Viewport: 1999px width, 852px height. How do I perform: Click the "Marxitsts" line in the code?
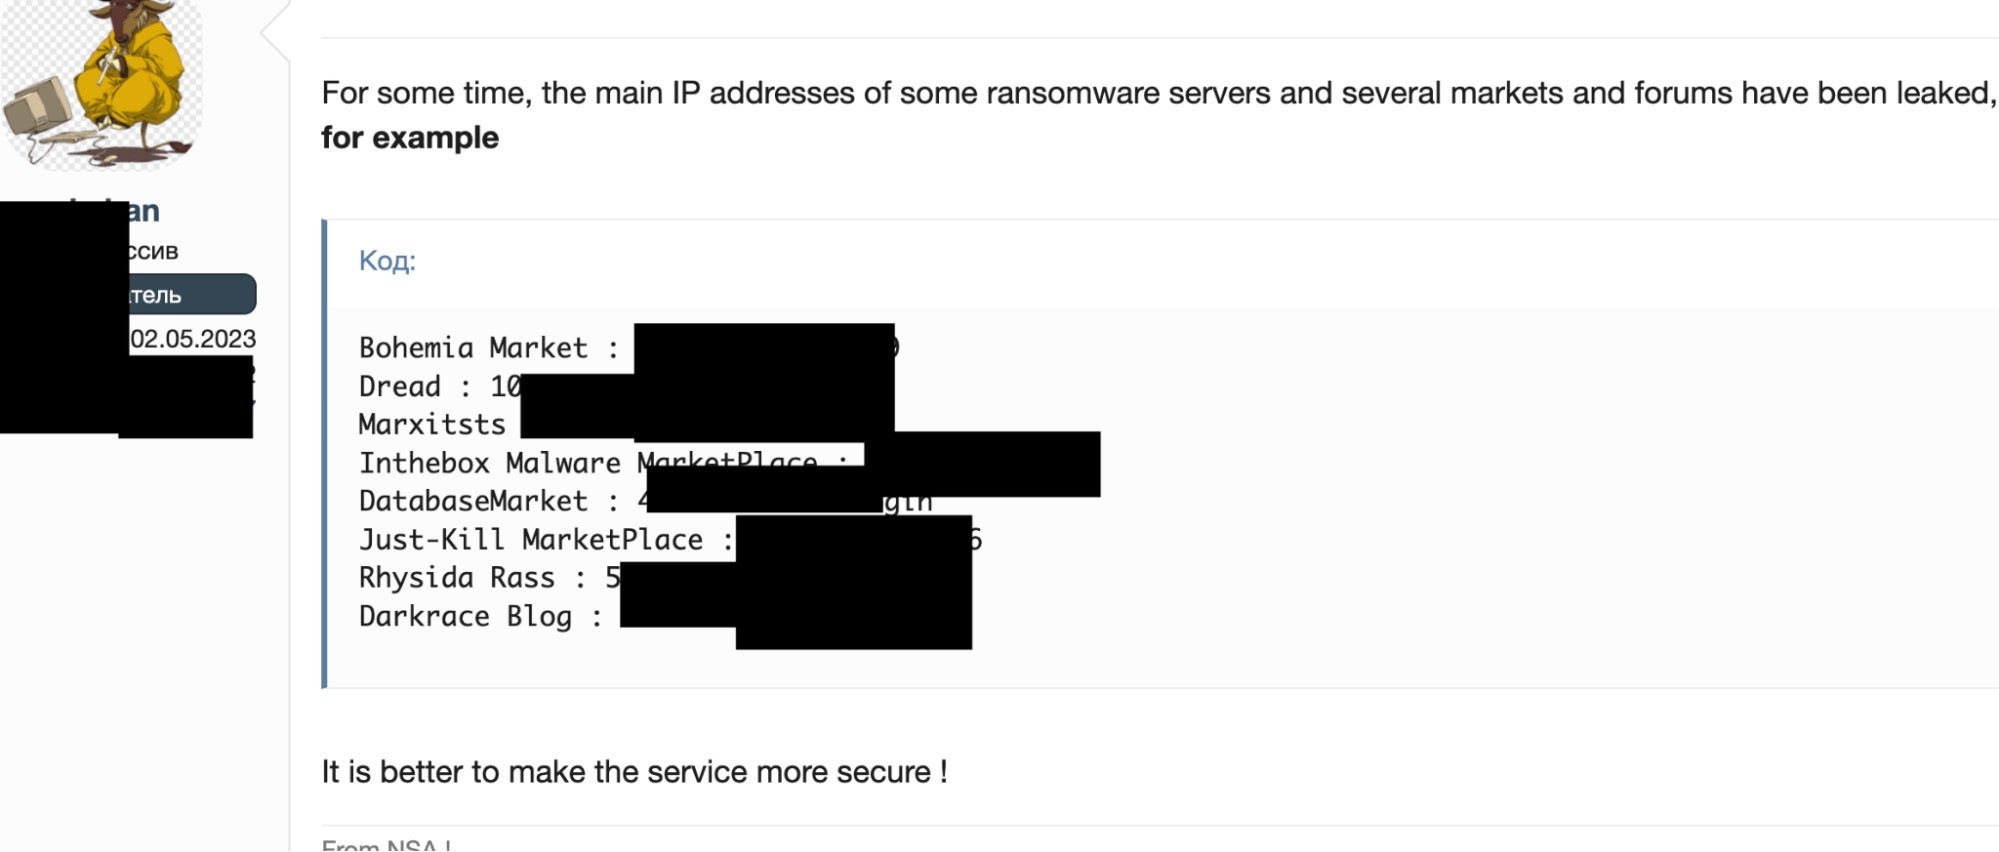(x=432, y=425)
